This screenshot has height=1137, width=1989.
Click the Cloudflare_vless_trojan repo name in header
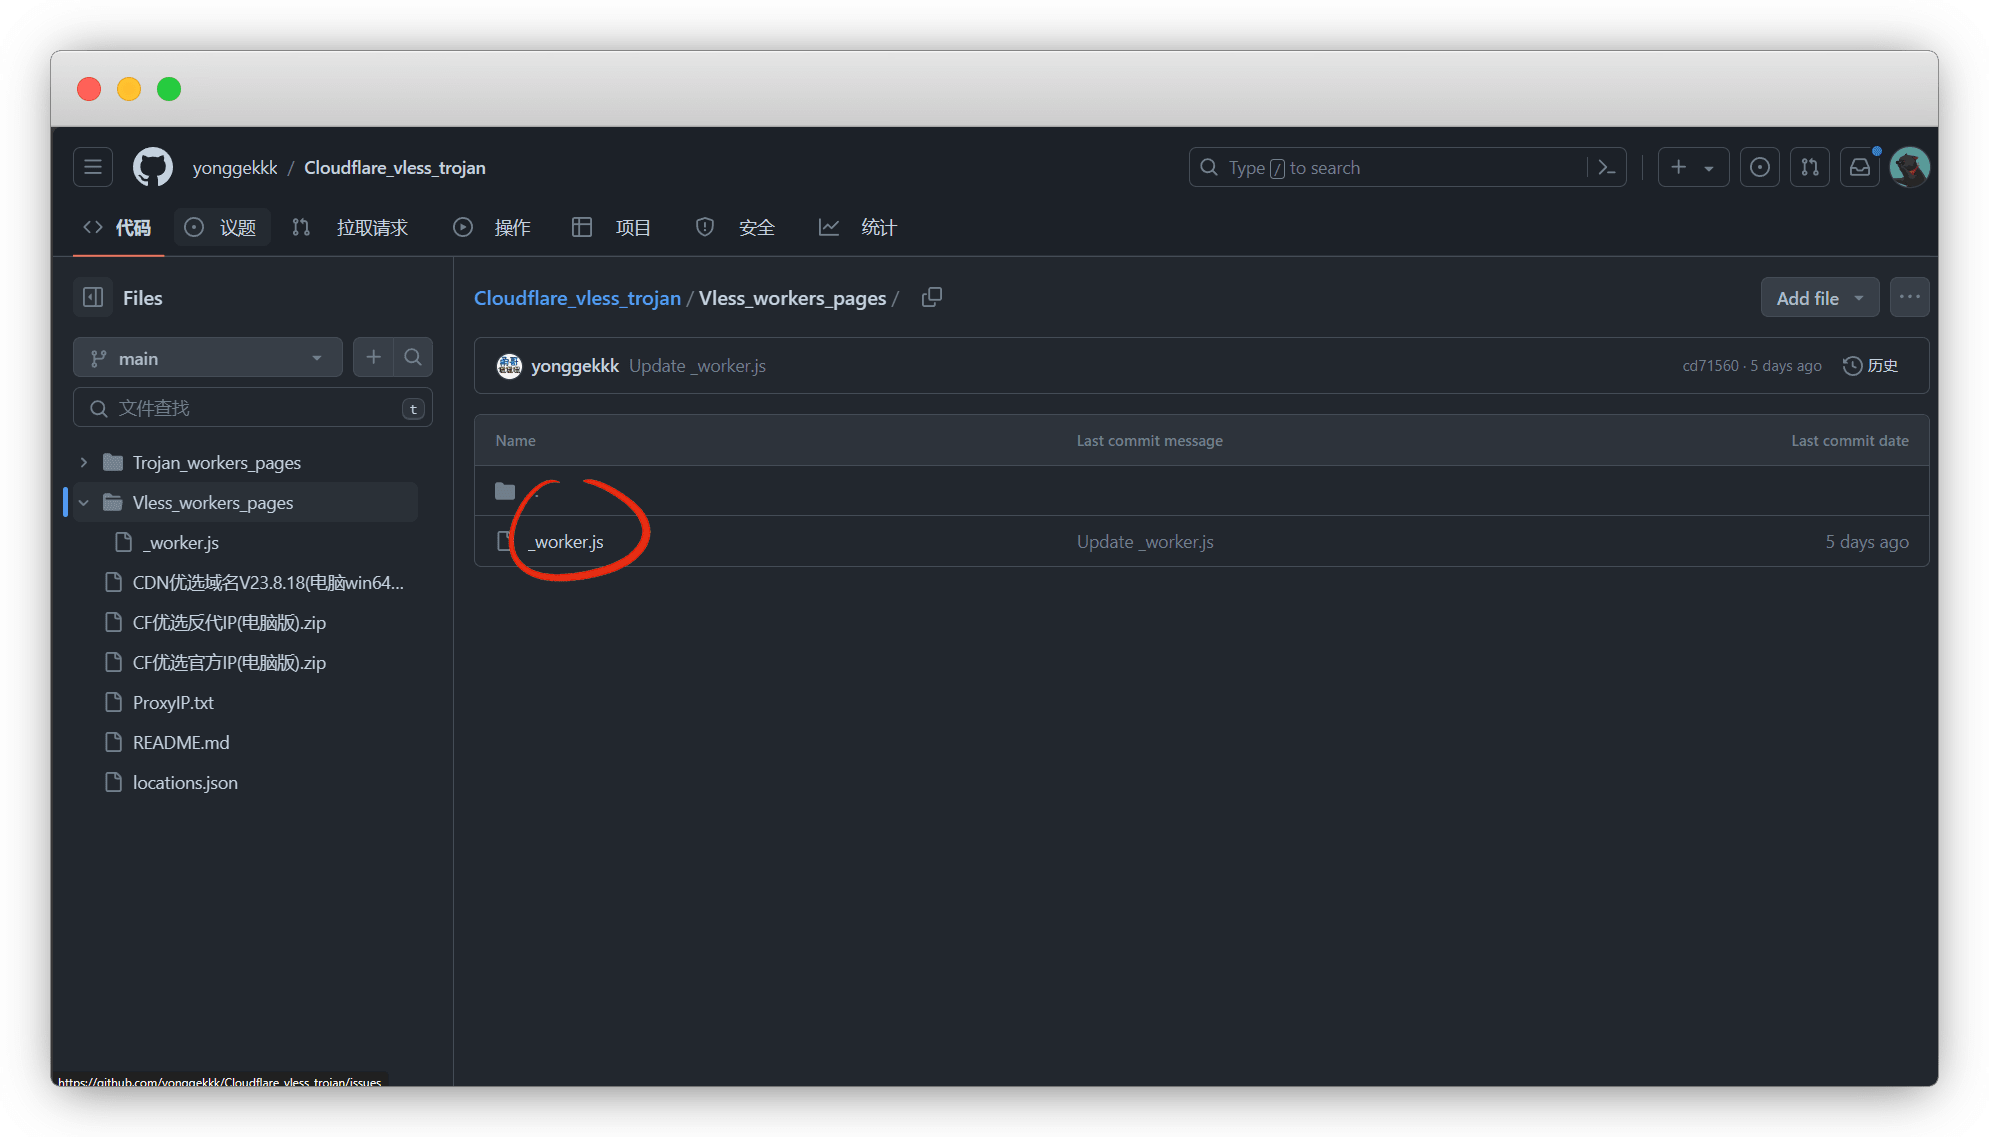[x=395, y=167]
